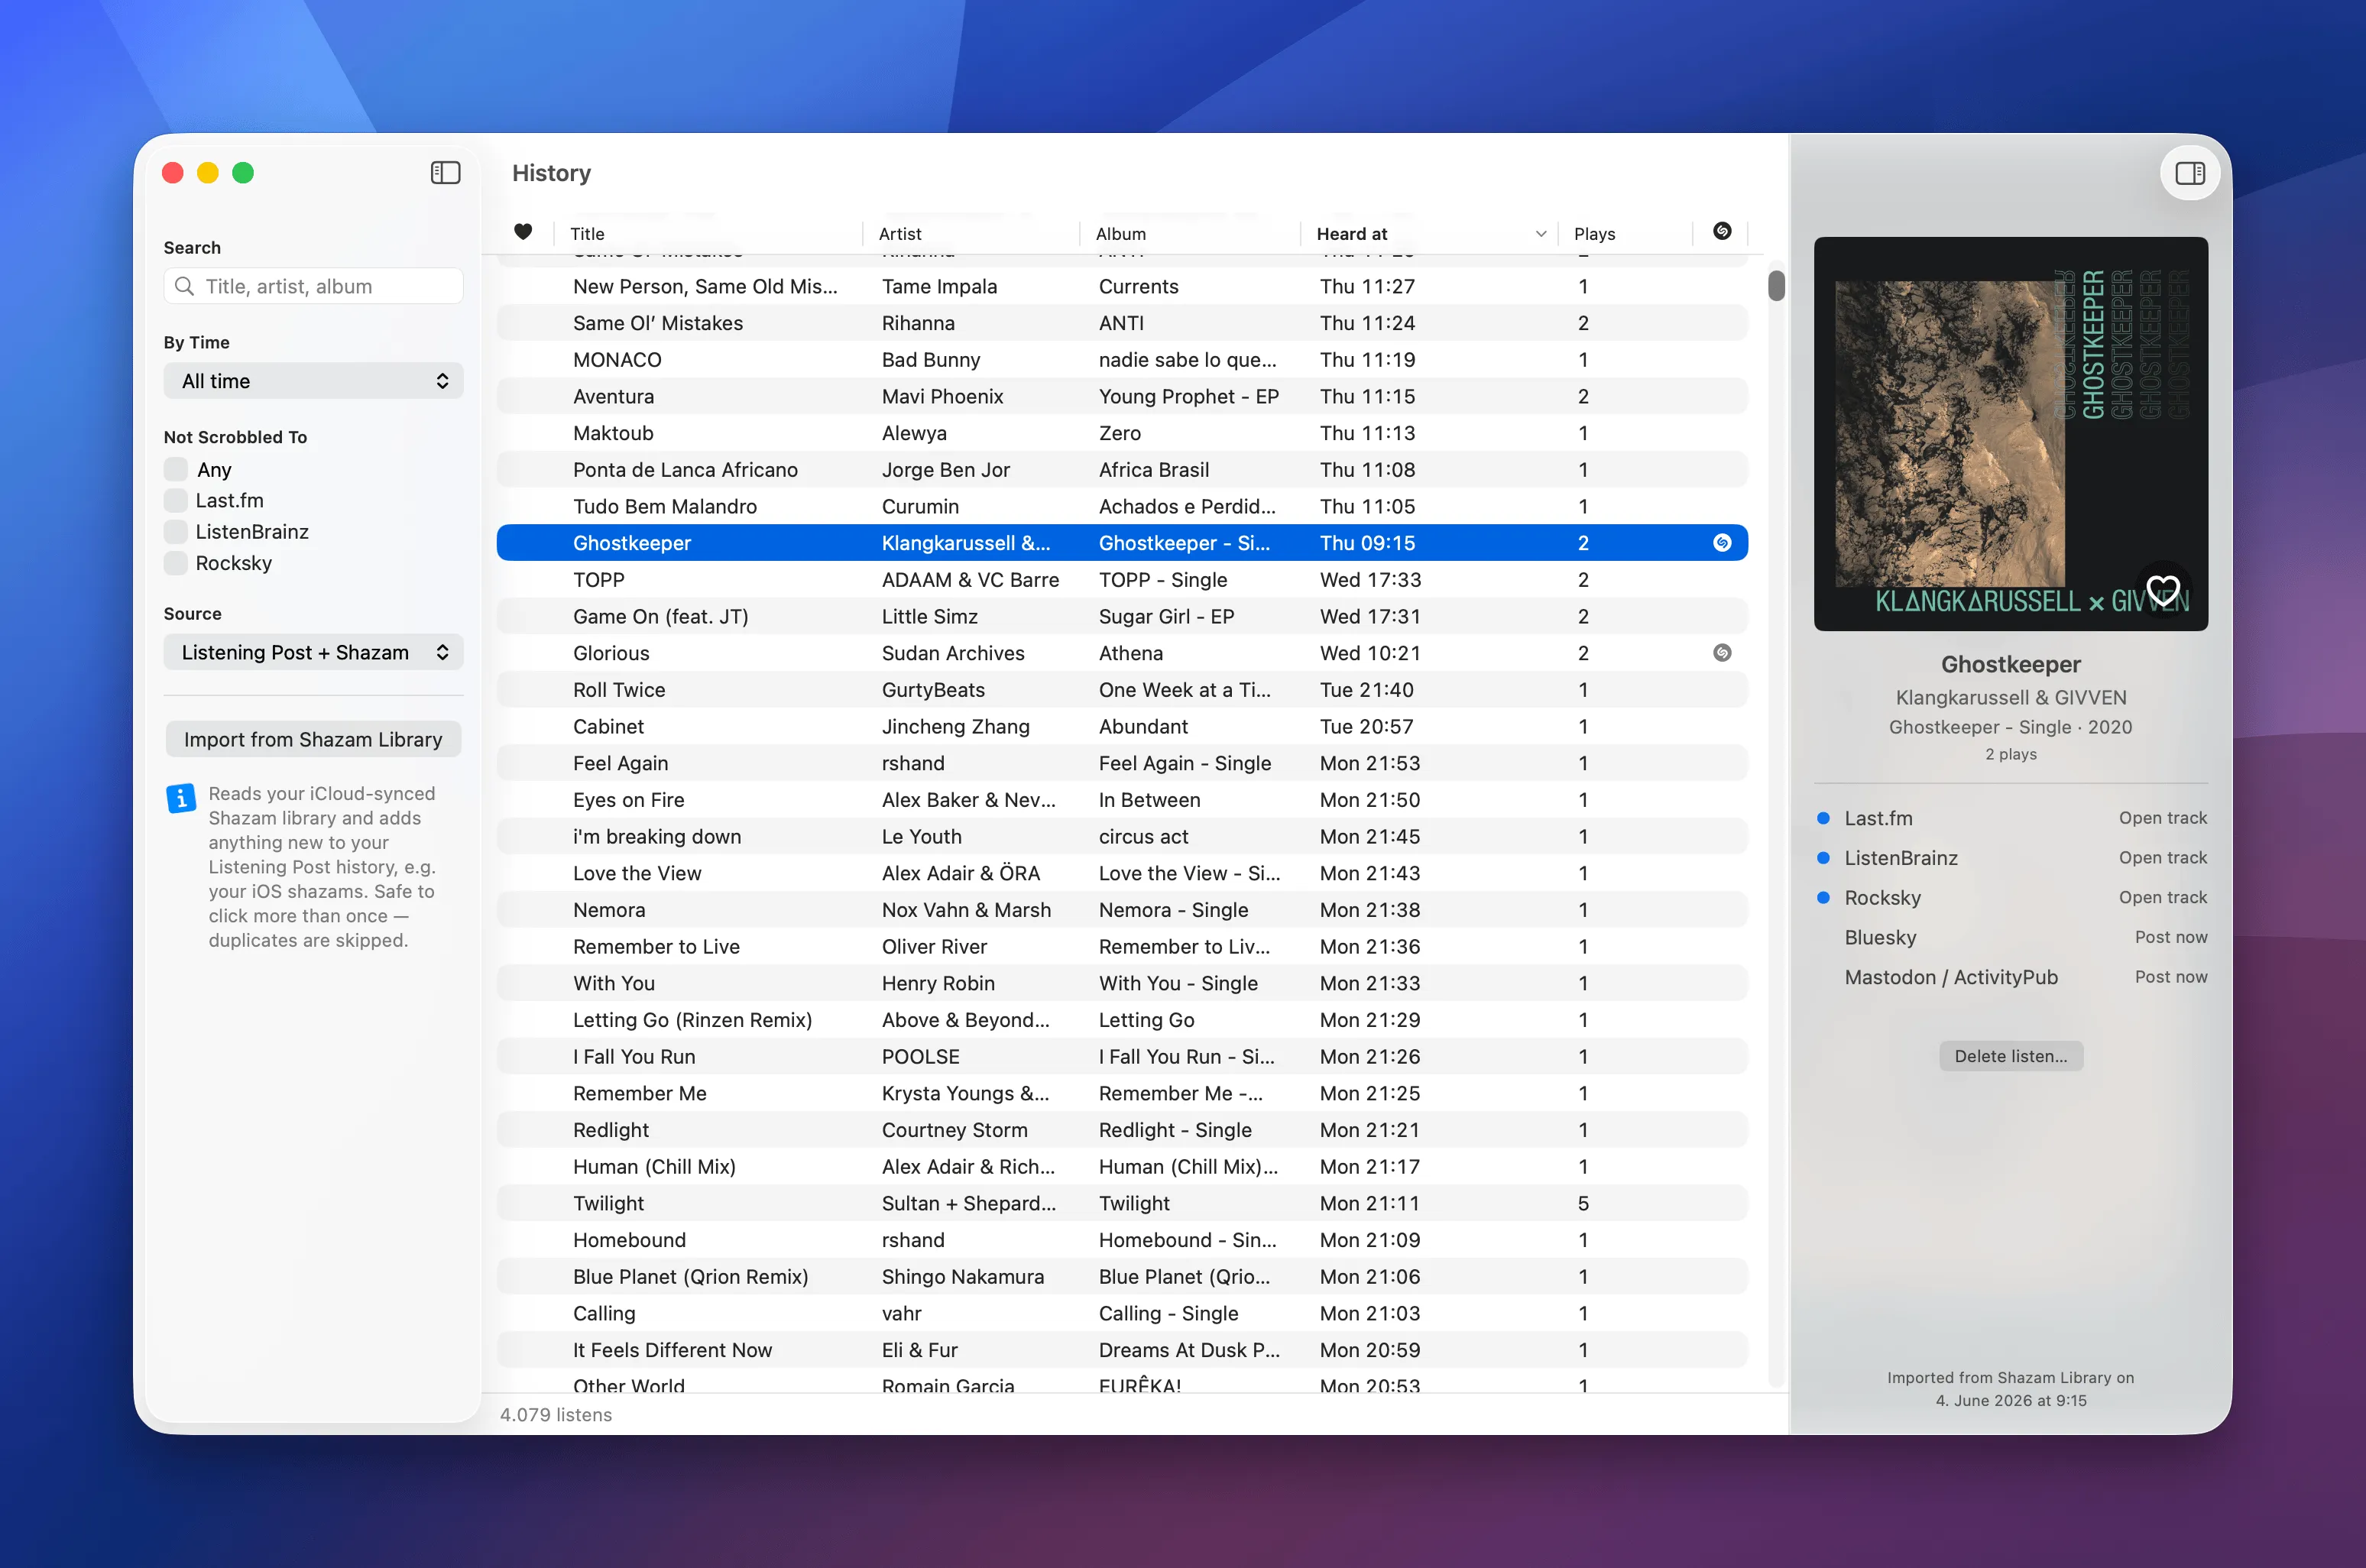This screenshot has width=2366, height=1568.
Task: Select 'Tudo Bem Malandro' row
Action: pos(1122,506)
